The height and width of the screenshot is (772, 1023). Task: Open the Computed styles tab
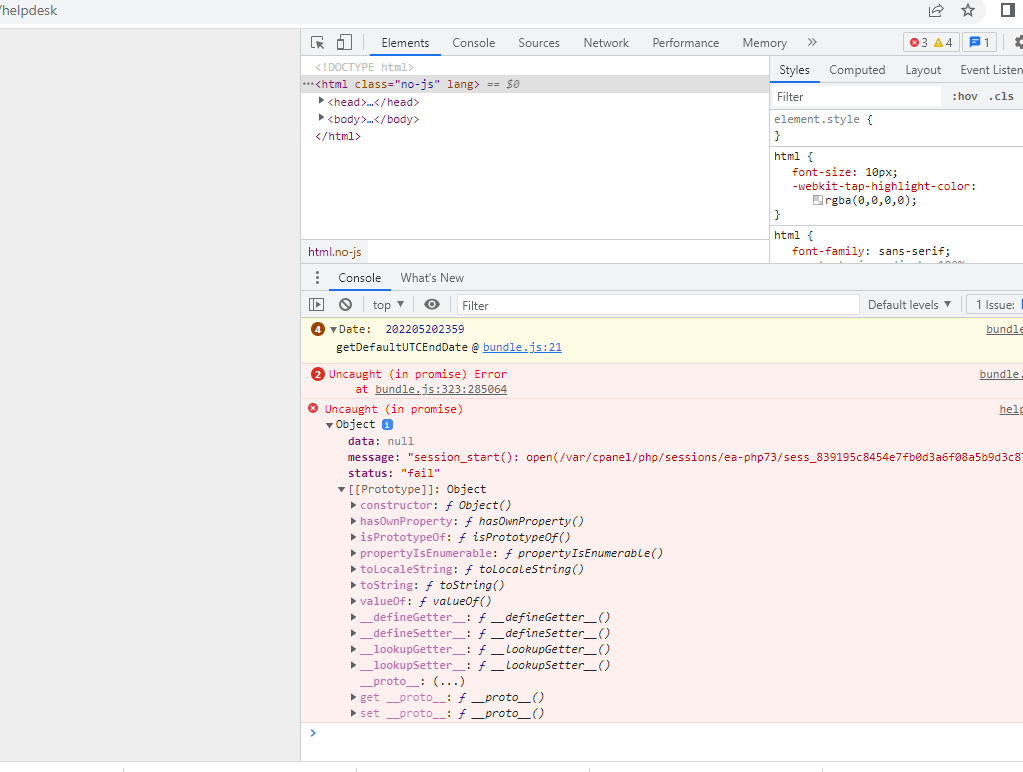(x=857, y=70)
